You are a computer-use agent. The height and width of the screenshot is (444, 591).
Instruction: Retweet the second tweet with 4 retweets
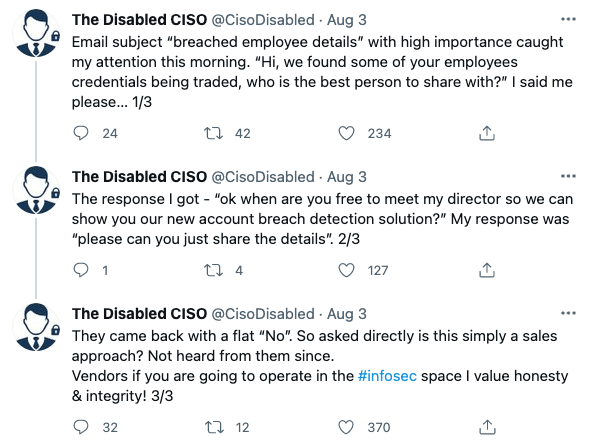click(213, 270)
